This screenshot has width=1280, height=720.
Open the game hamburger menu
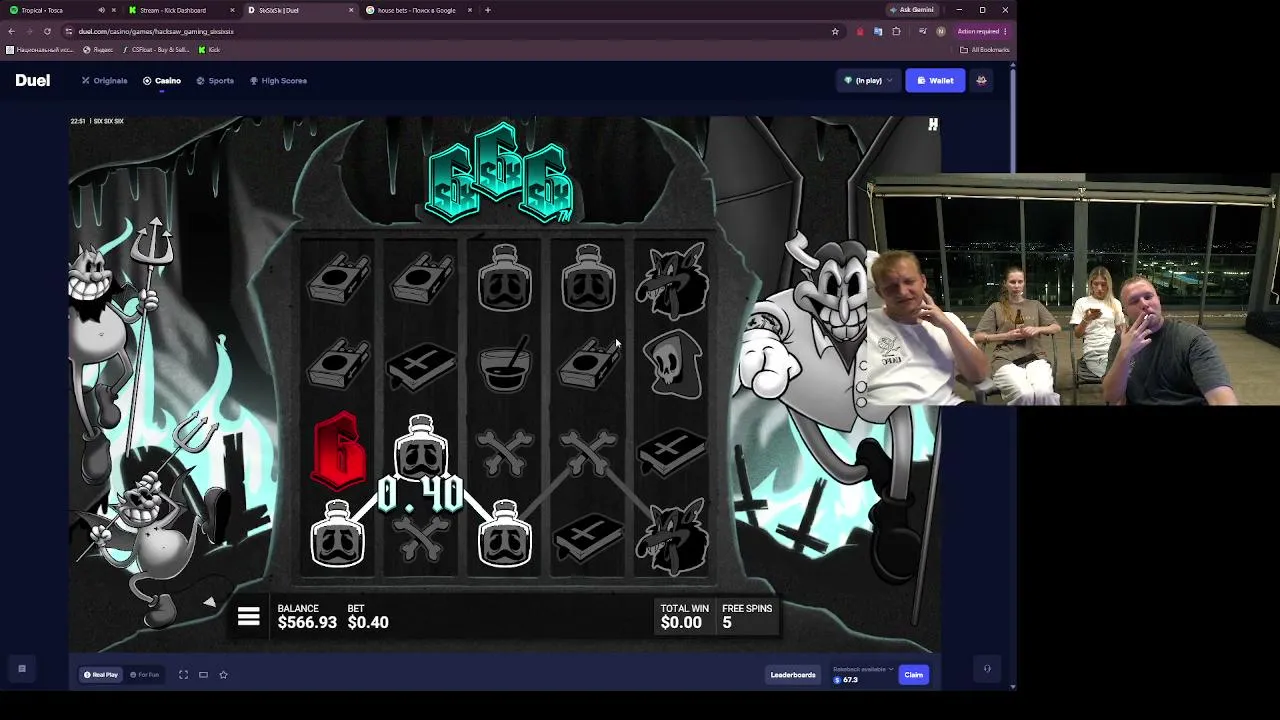(x=248, y=617)
